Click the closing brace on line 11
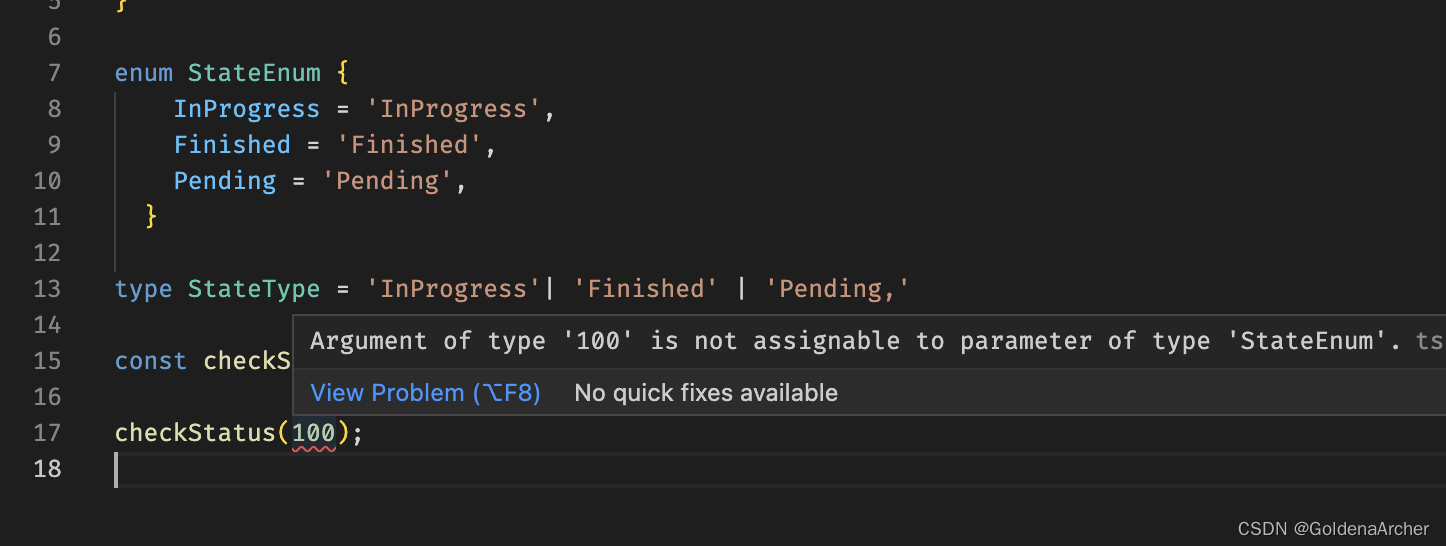 point(151,216)
